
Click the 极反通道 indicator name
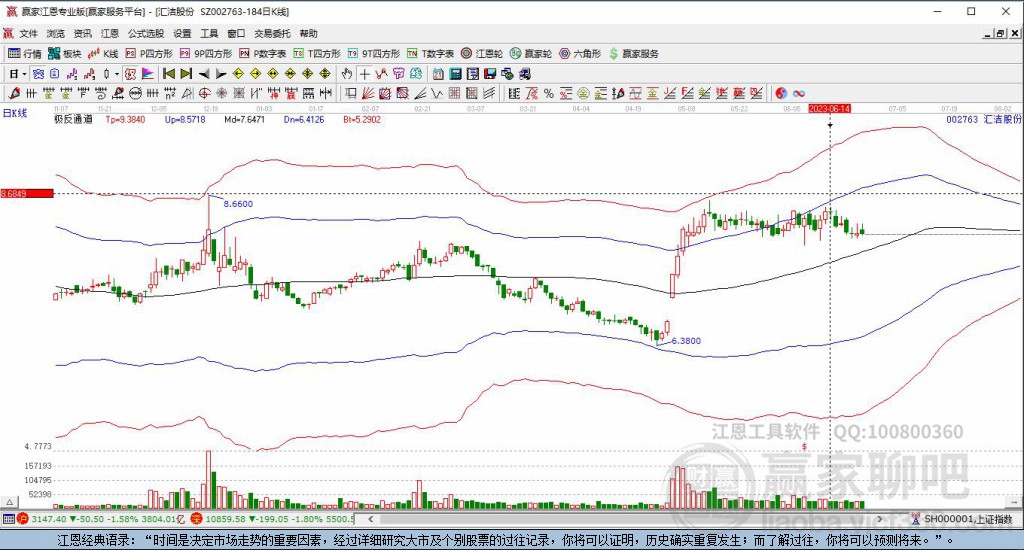click(x=73, y=120)
